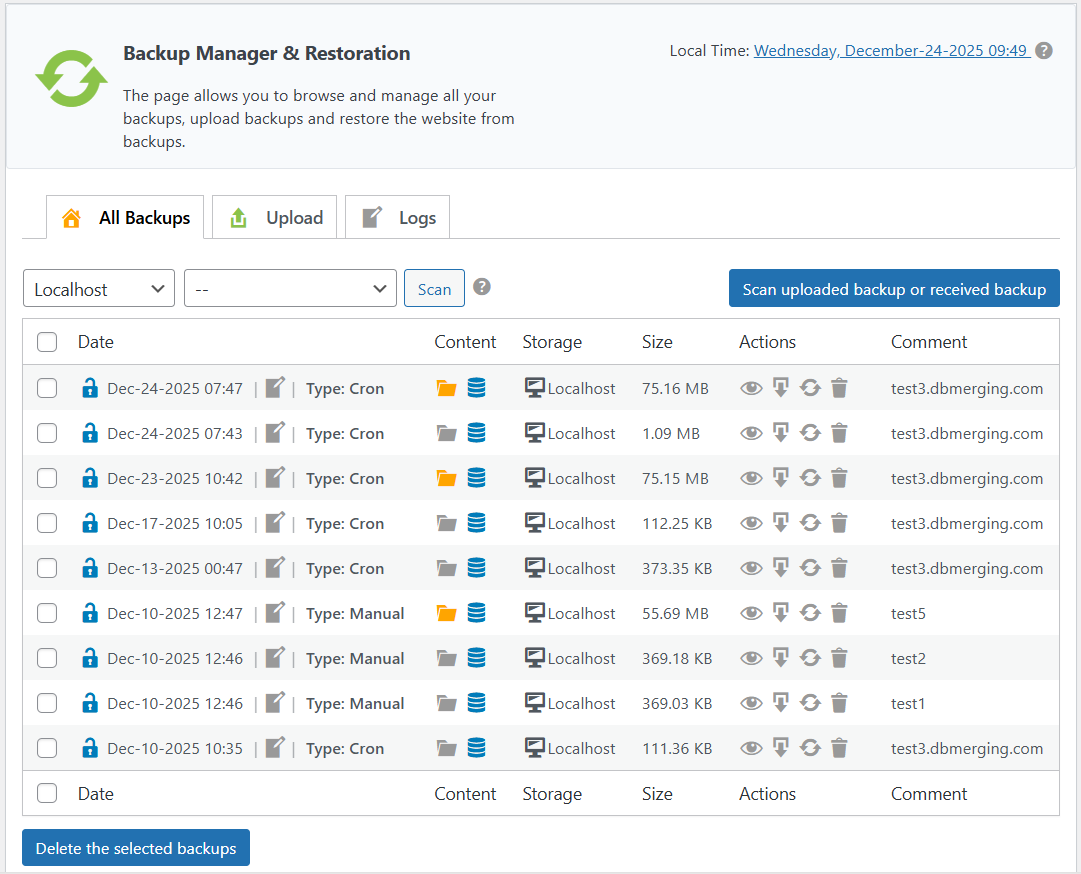View the test2 backup with eye icon
Viewport: 1081px width, 874px height.
coord(751,658)
